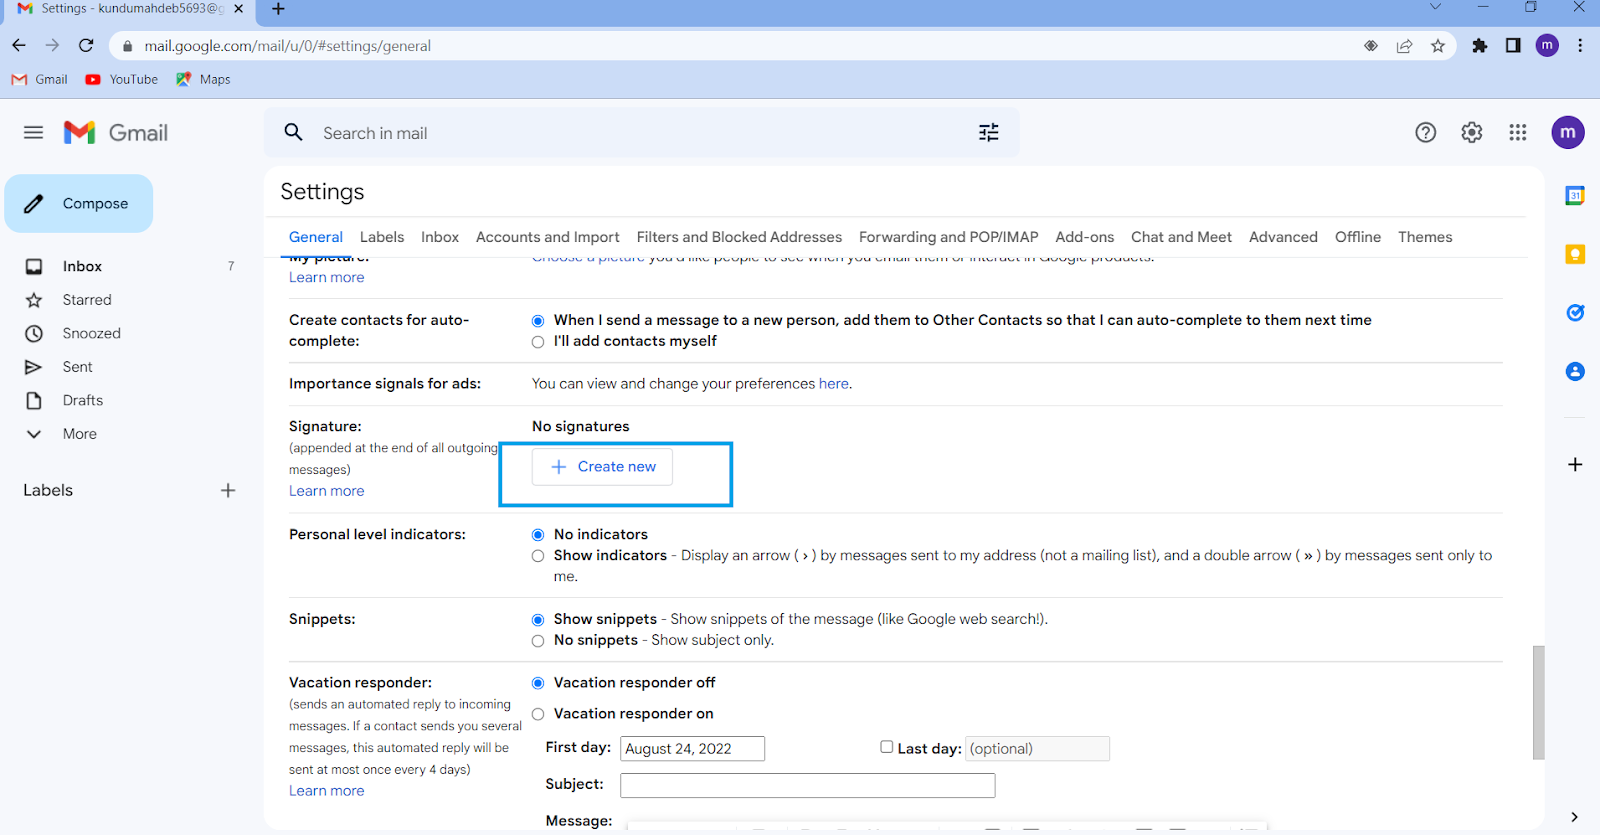Open Google Keep side panel icon
Screen dimensions: 1600x835
click(1575, 254)
